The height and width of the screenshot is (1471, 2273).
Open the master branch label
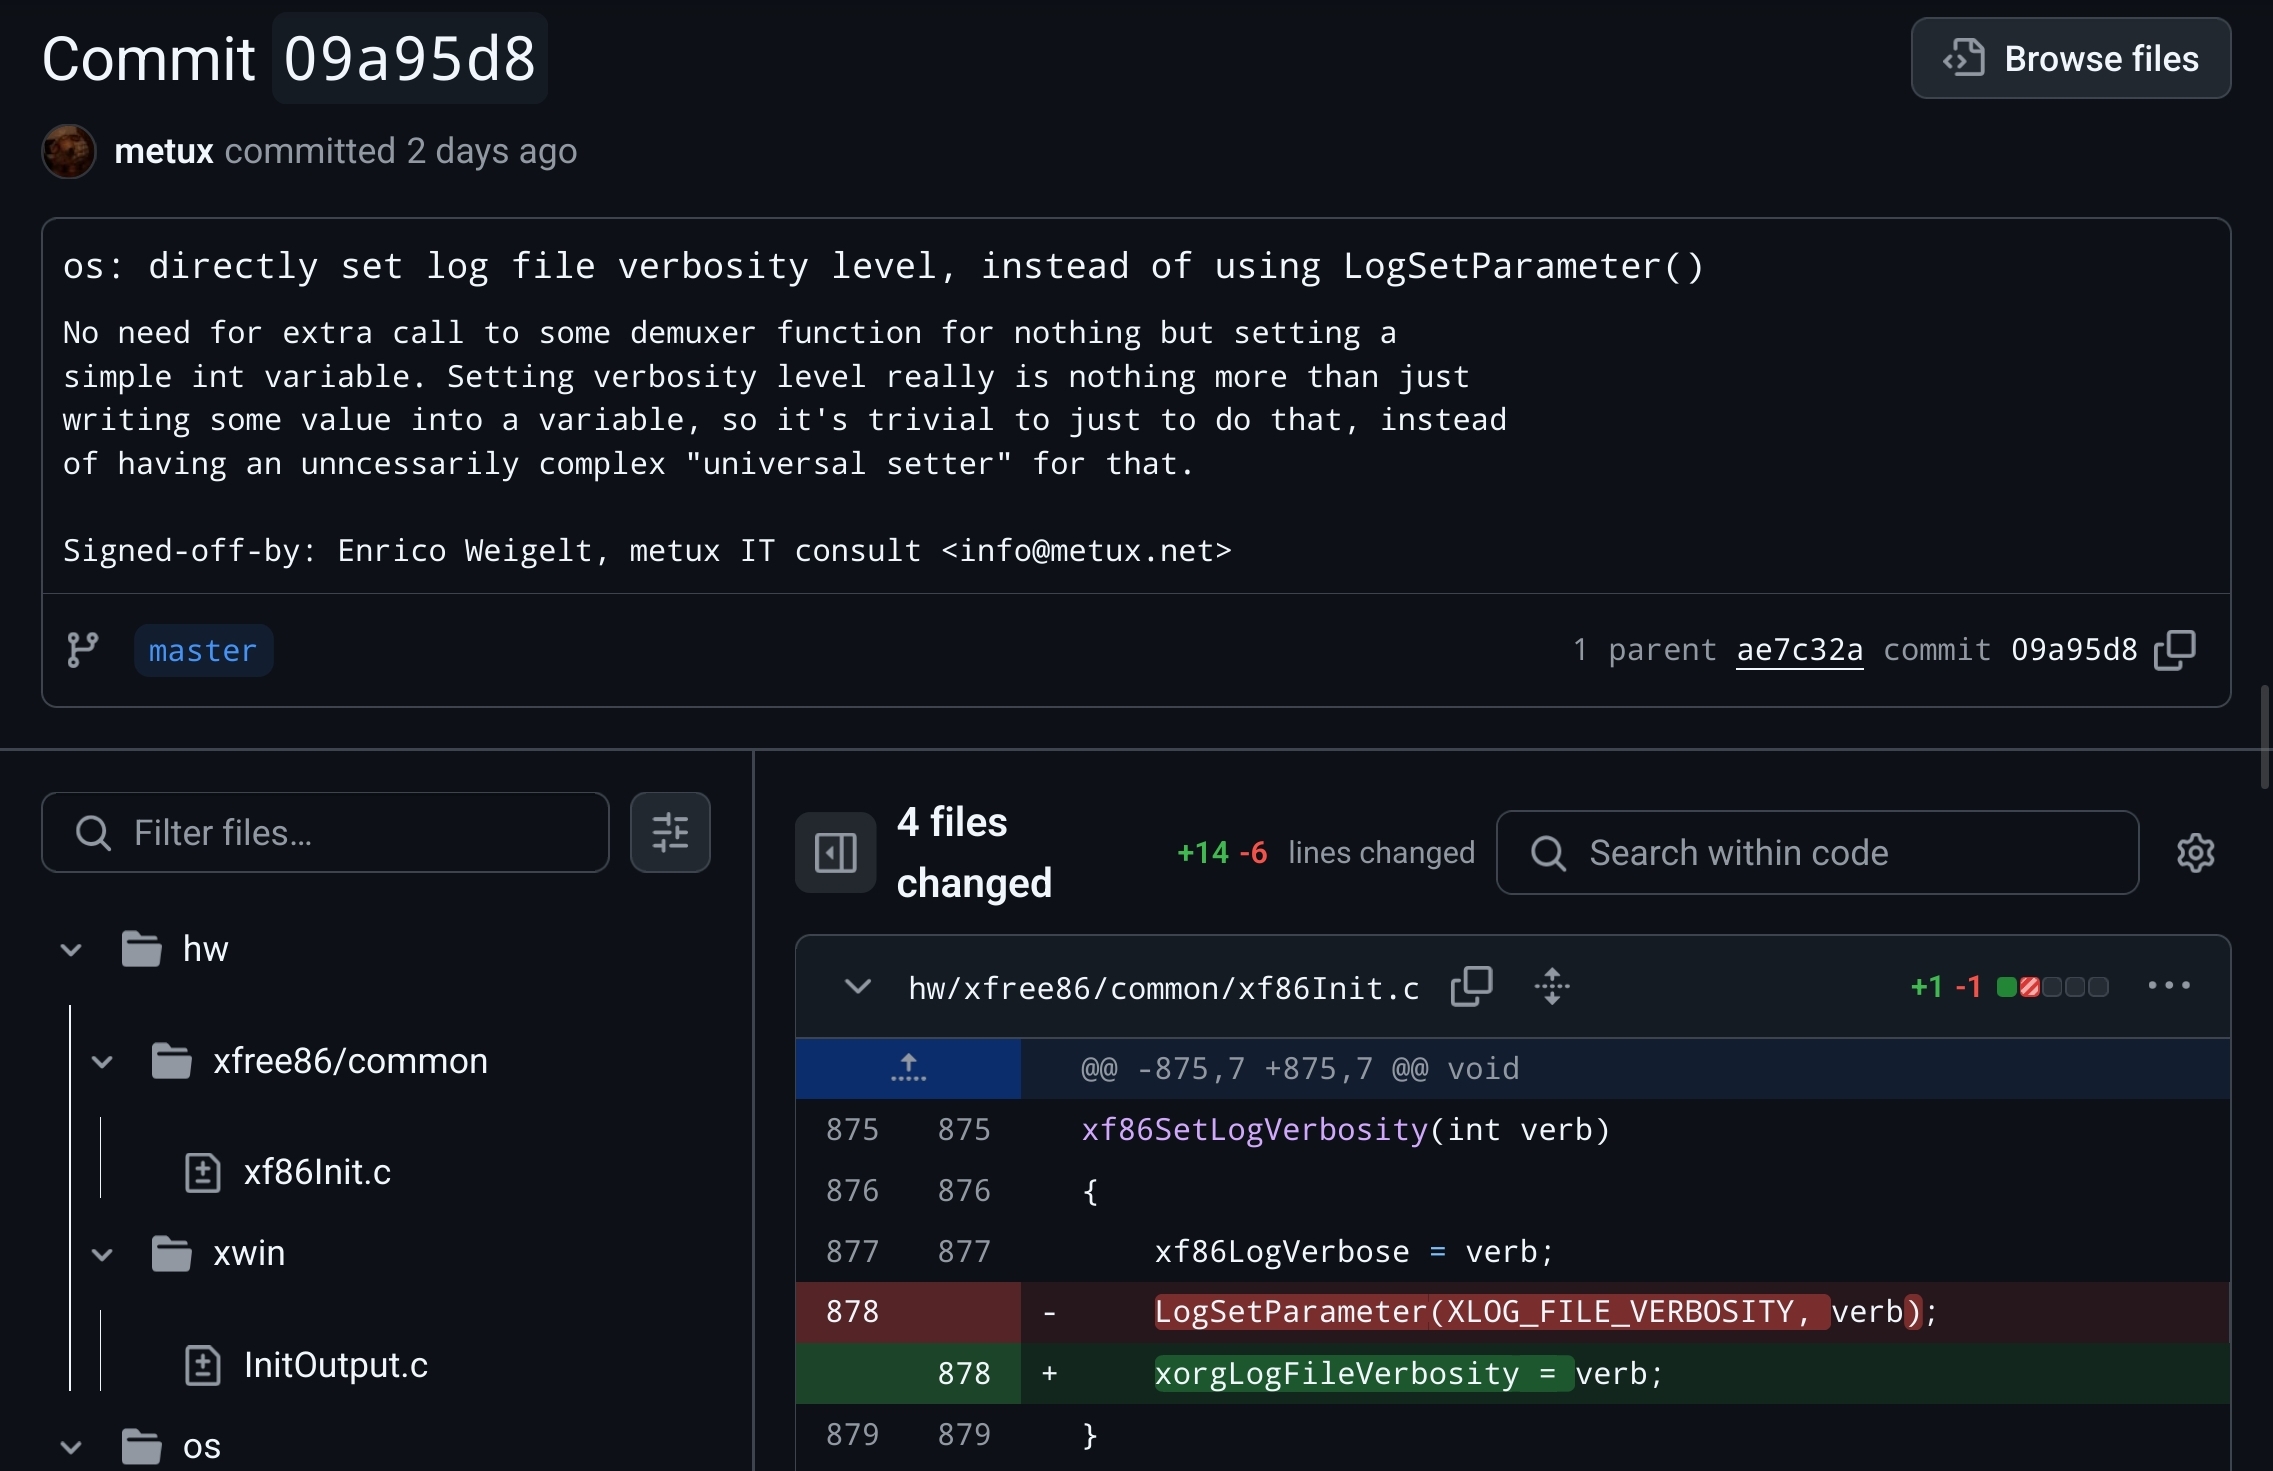[x=203, y=651]
